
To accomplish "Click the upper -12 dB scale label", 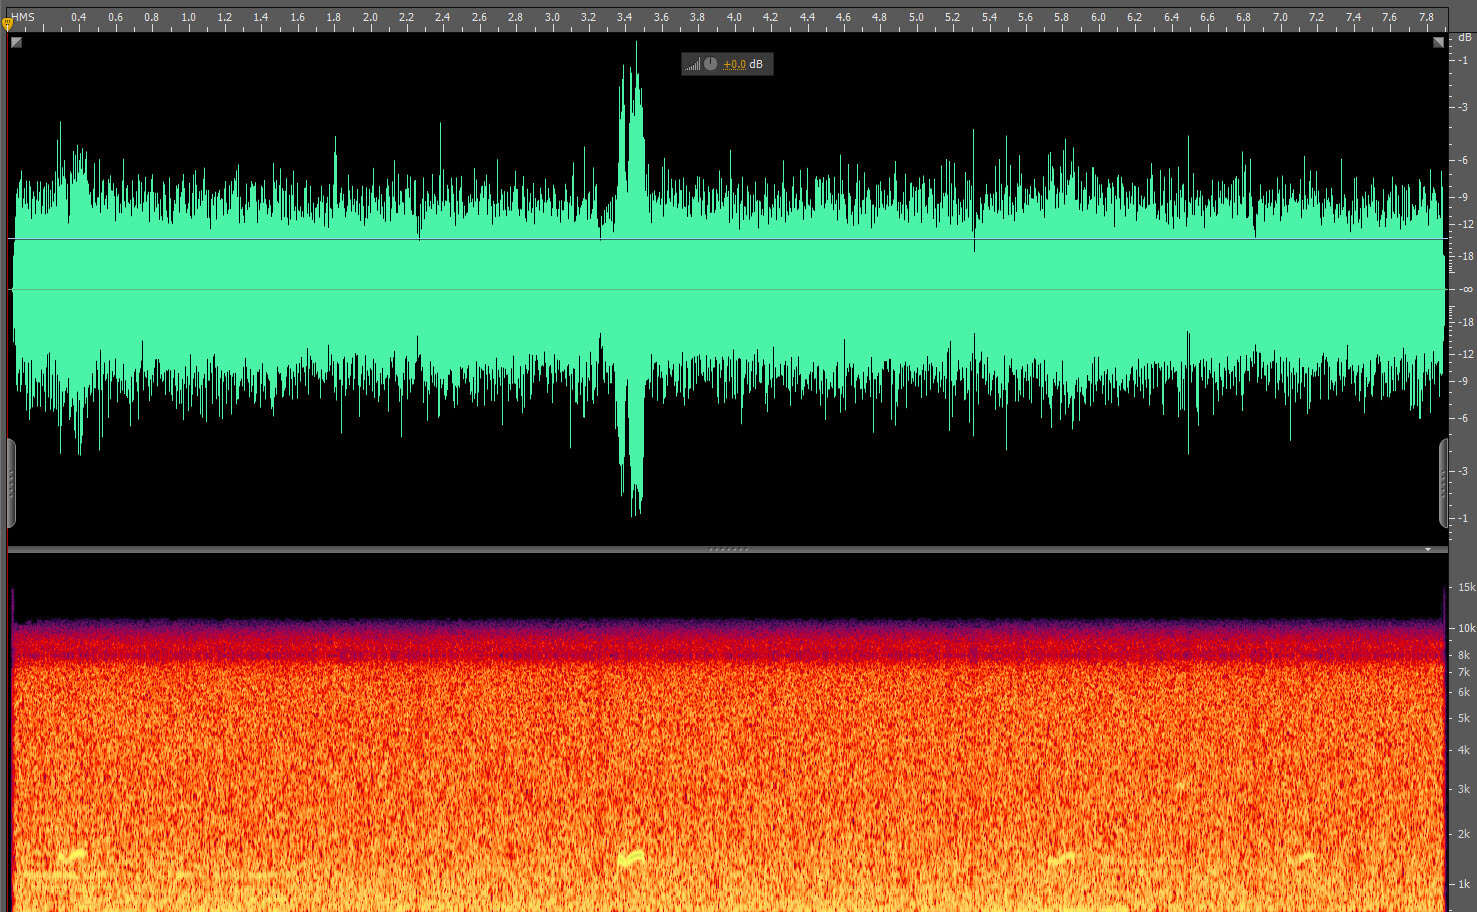I will 1465,224.
